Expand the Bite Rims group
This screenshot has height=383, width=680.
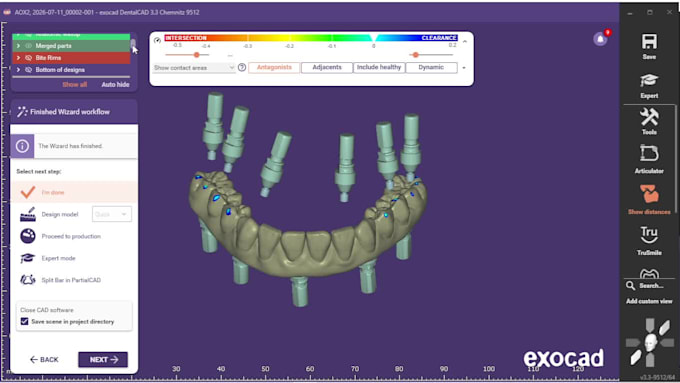[x=18, y=58]
